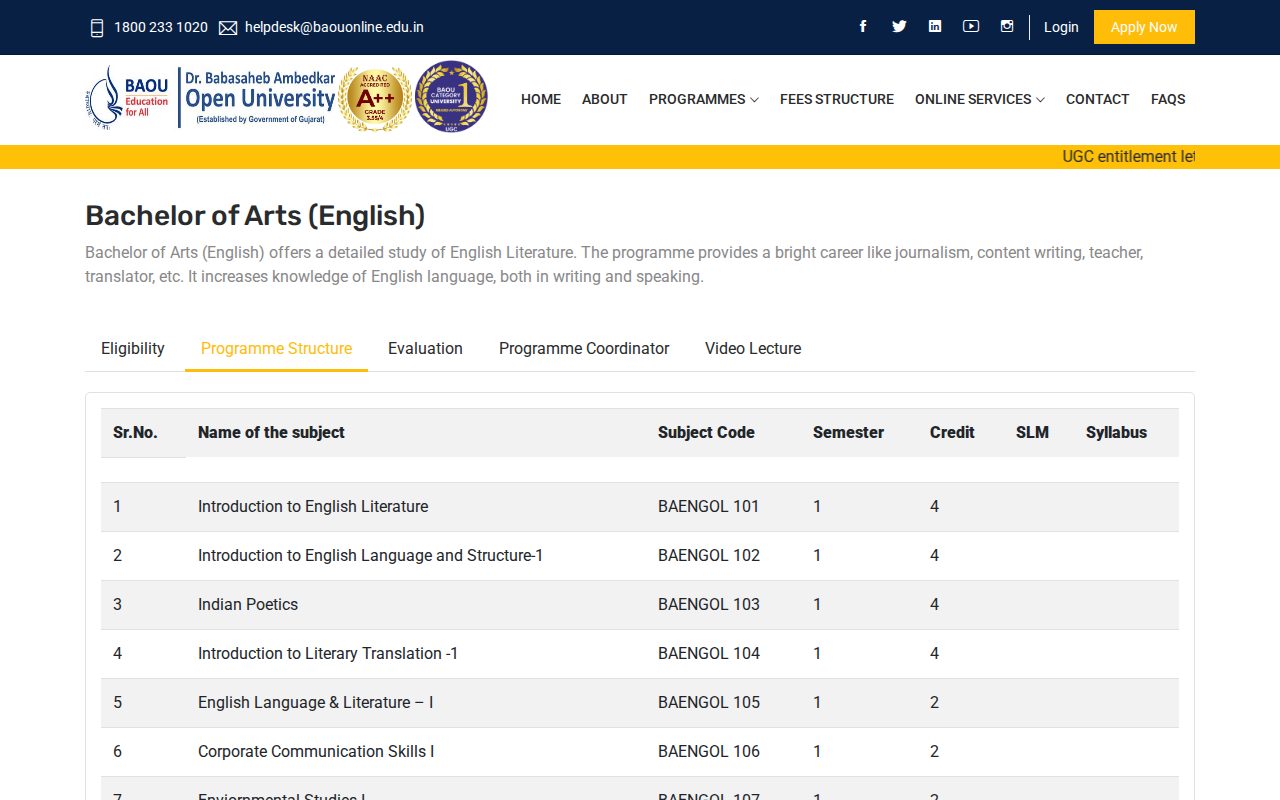The height and width of the screenshot is (800, 1280).
Task: Go to the Home menu item
Action: click(x=541, y=99)
